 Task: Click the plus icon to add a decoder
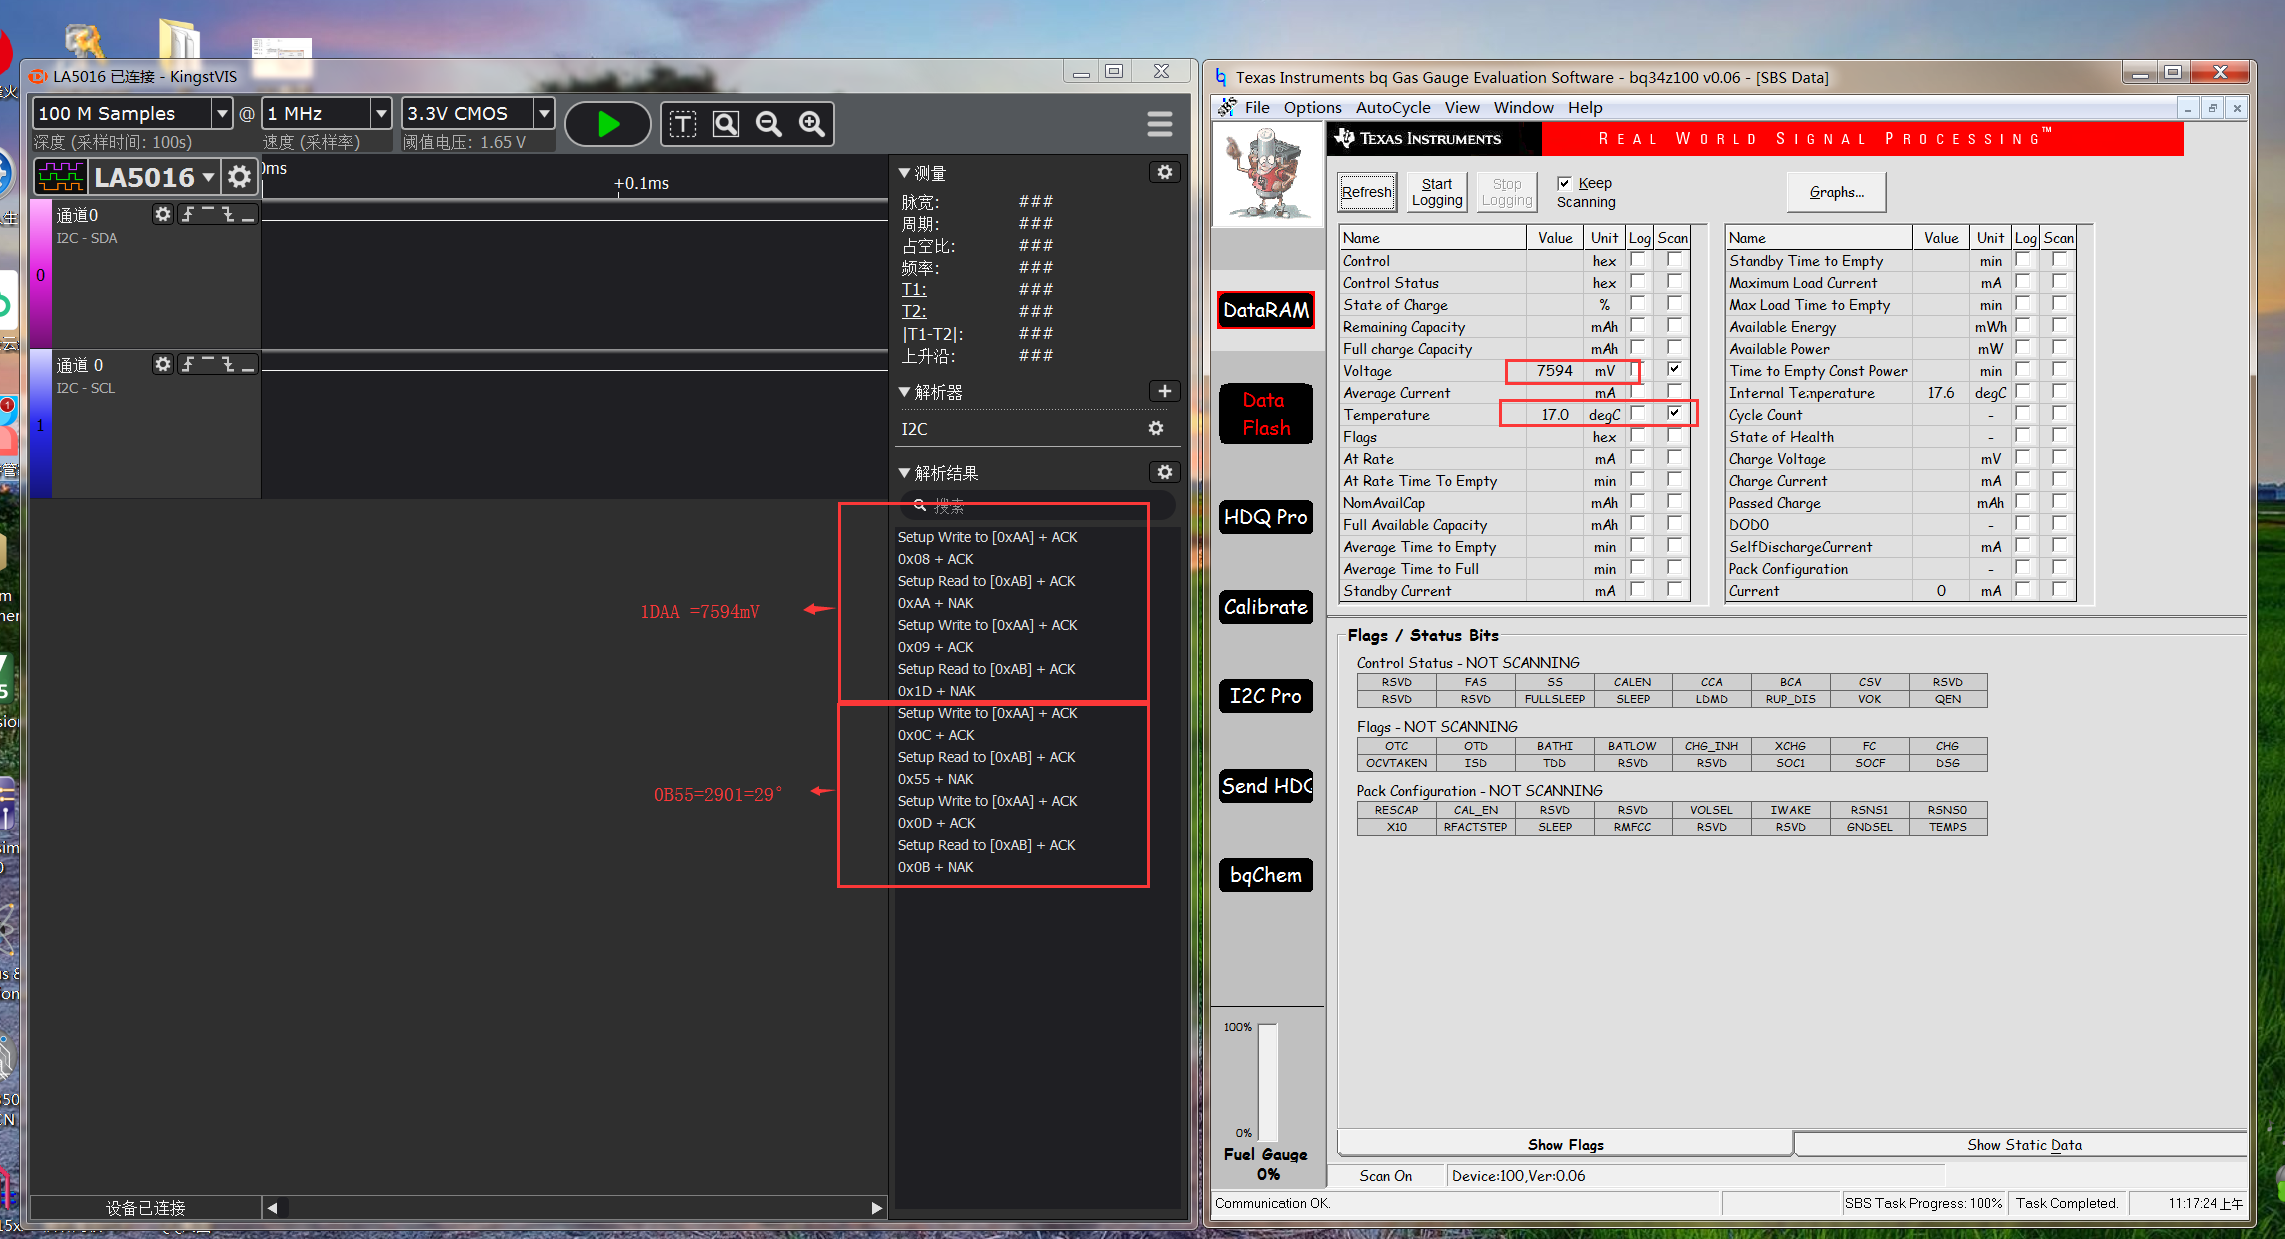tap(1164, 391)
